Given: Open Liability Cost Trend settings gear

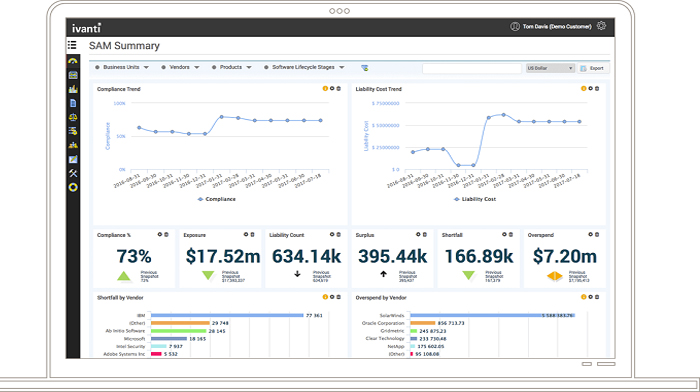Looking at the screenshot, I should click(x=590, y=88).
